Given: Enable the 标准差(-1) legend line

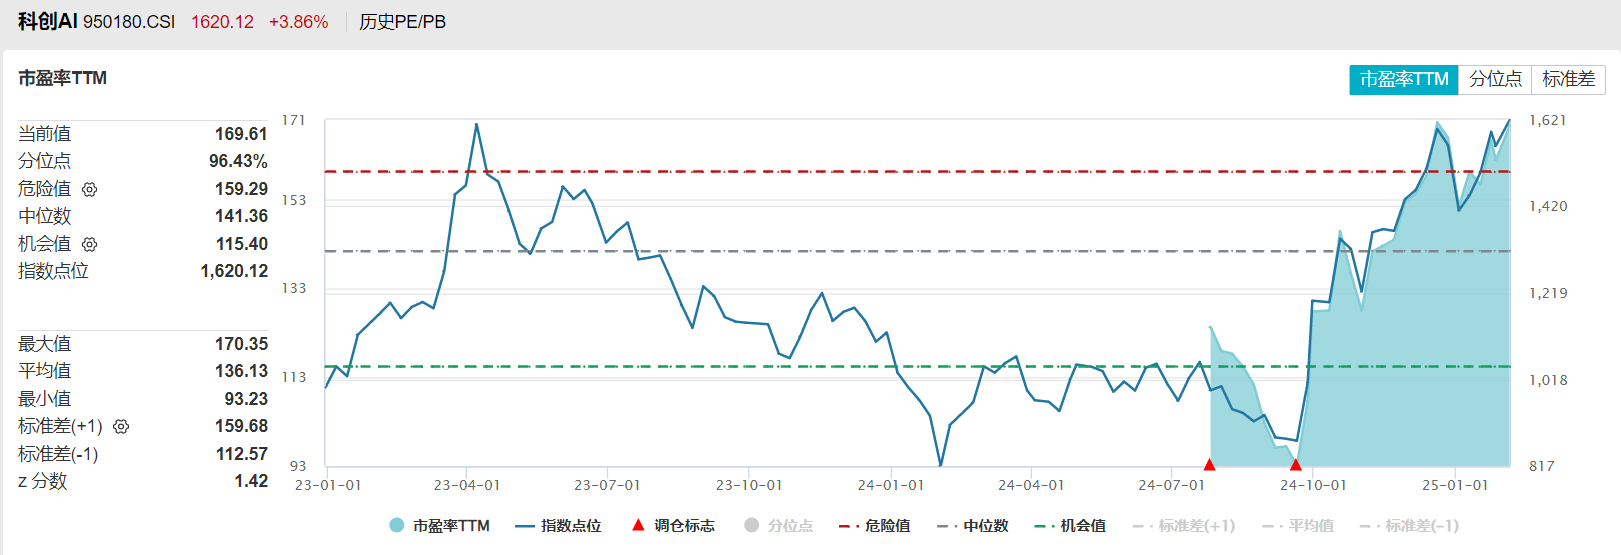Looking at the screenshot, I should point(1408,526).
